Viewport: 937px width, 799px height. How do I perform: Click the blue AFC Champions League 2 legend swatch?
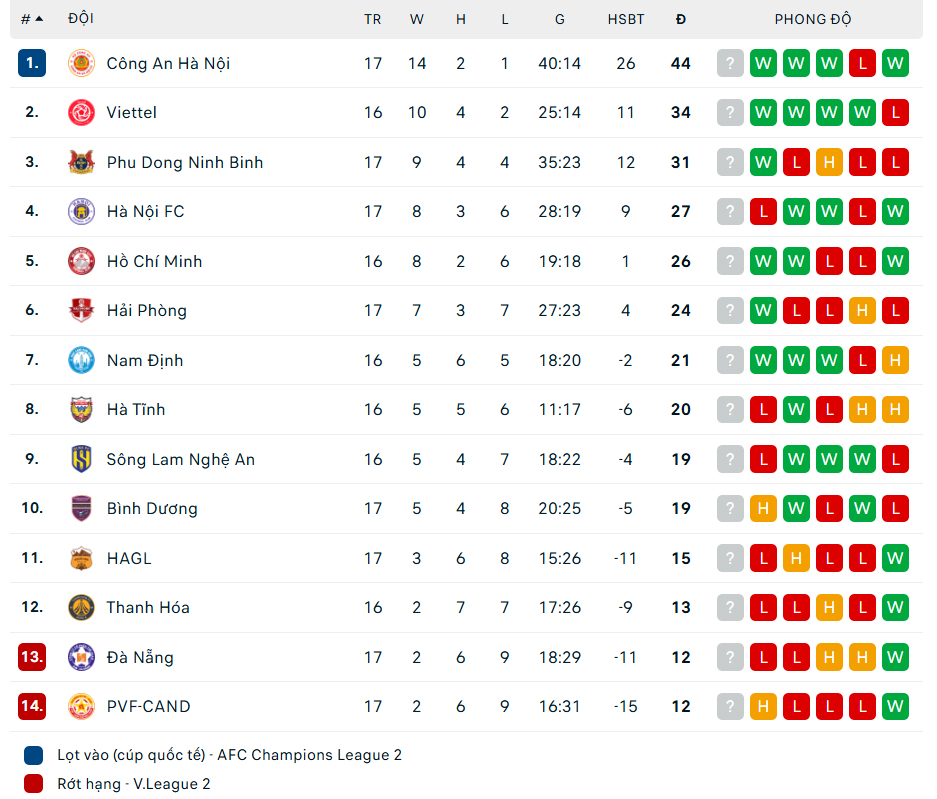(x=34, y=755)
